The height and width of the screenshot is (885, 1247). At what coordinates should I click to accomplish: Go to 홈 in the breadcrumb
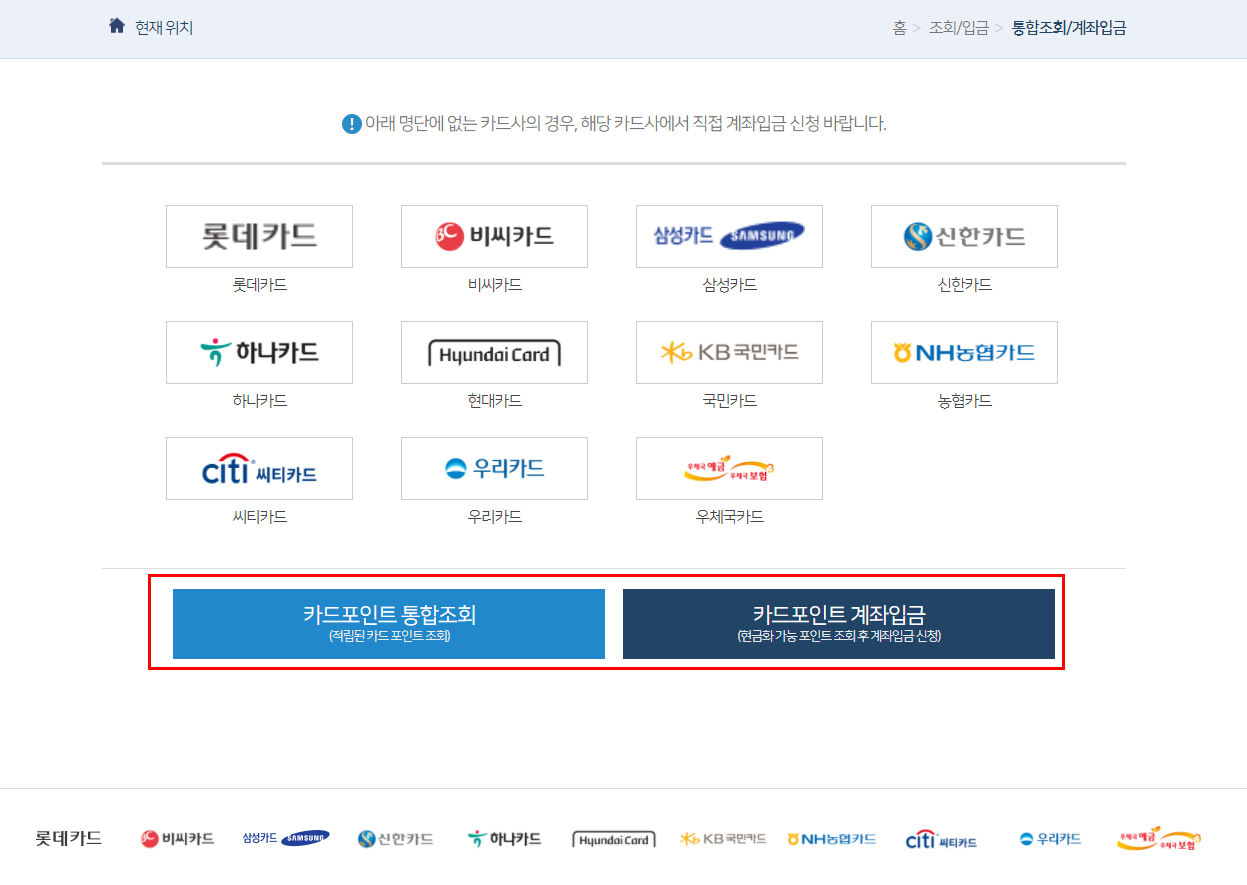(900, 28)
